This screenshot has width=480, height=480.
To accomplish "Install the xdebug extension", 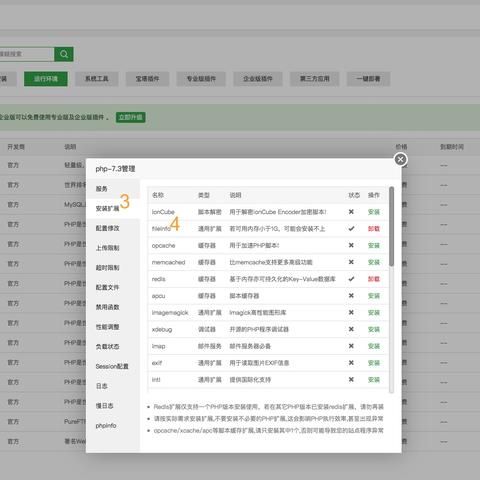I will 374,329.
